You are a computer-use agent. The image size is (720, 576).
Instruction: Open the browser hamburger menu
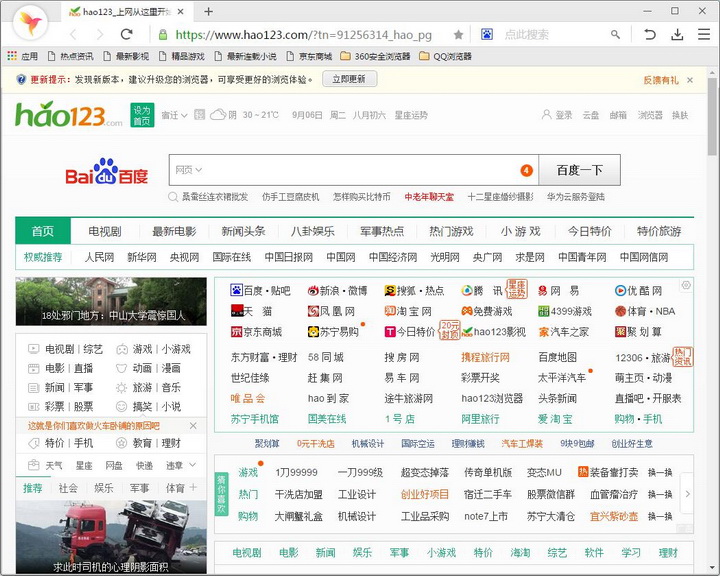pyautogui.click(x=703, y=34)
